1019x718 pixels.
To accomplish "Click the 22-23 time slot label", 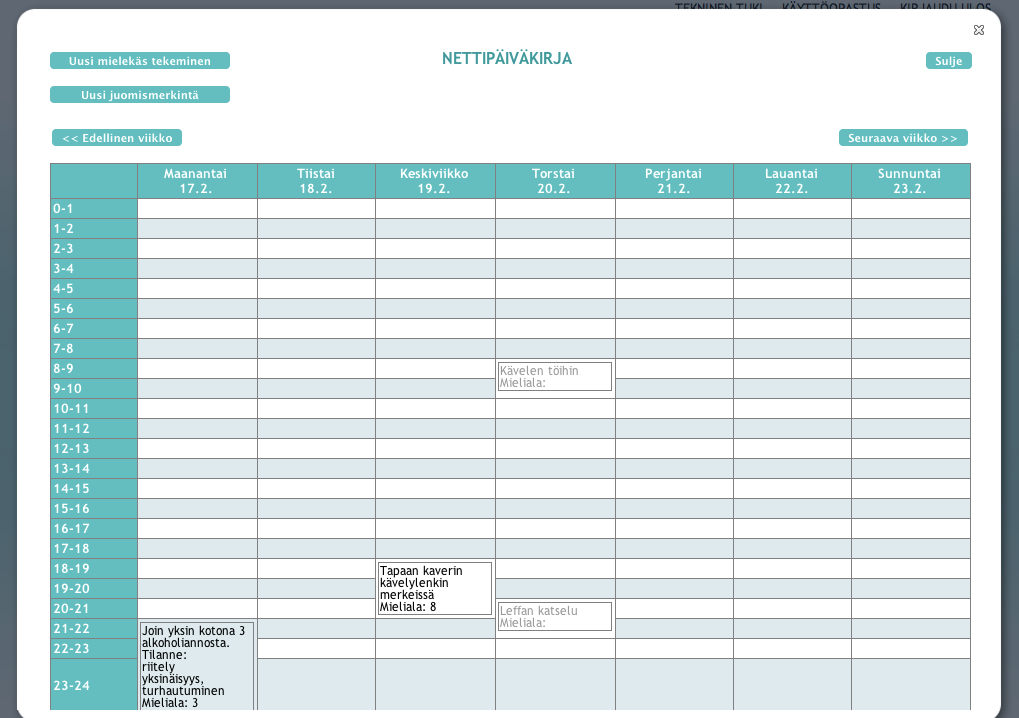I will tap(94, 648).
